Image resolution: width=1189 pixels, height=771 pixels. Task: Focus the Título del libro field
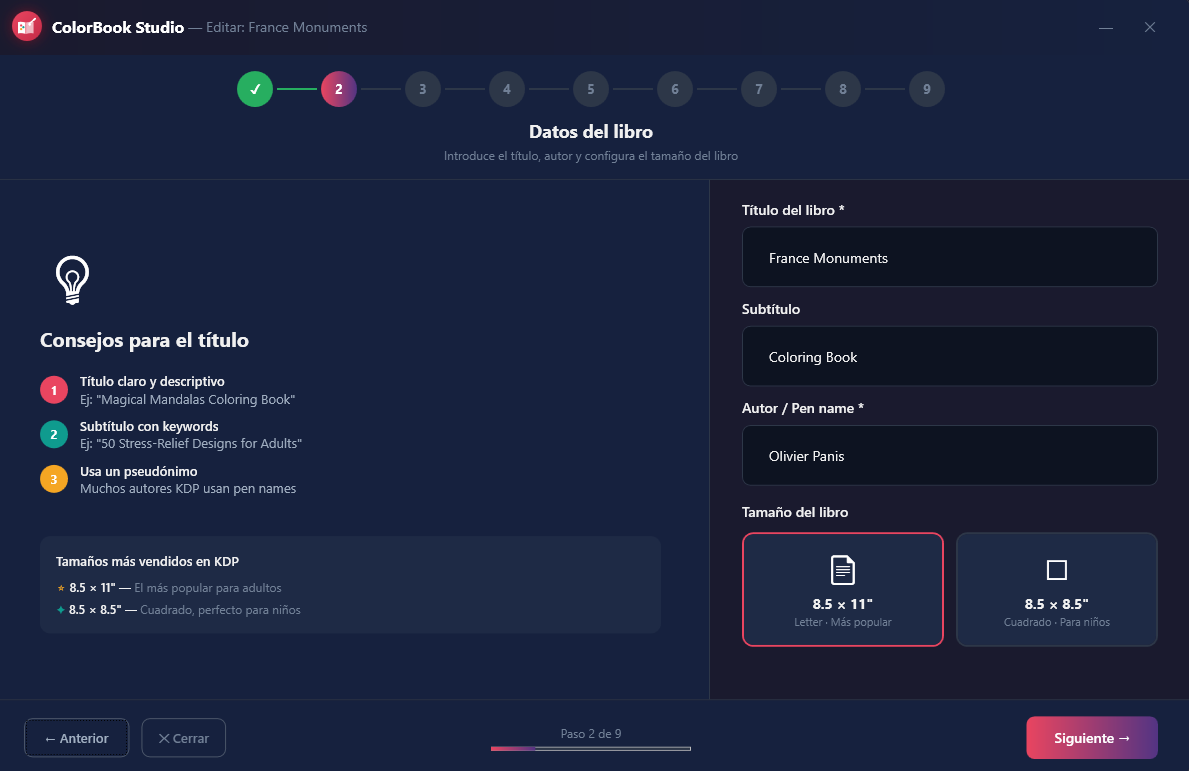tap(949, 257)
